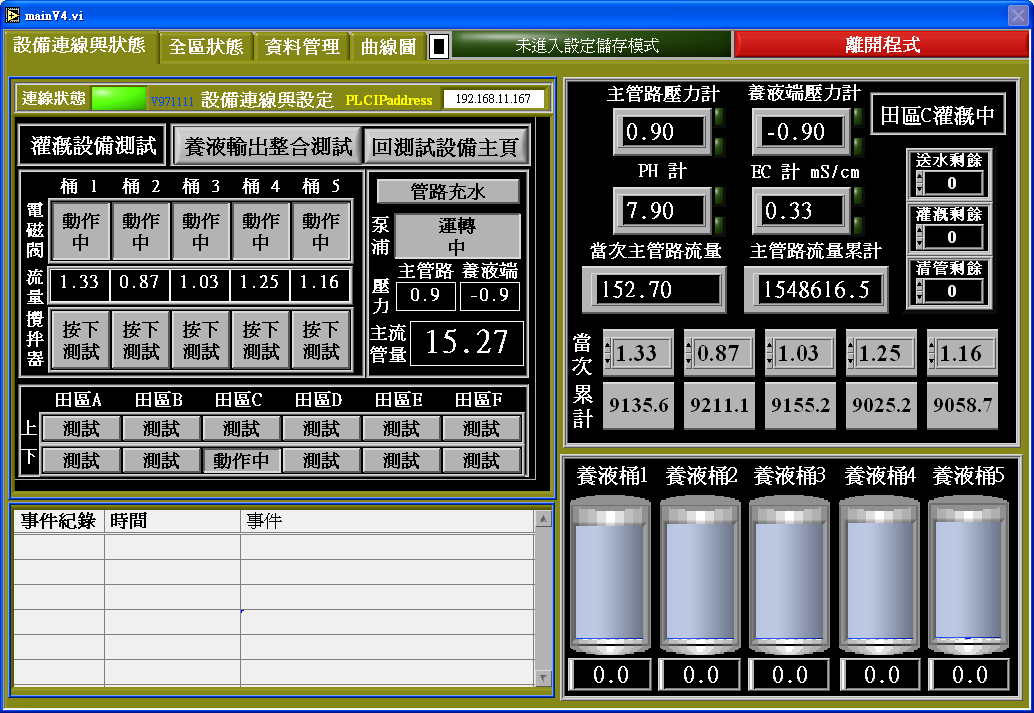Click the small black square after 曲線圖 tab
Screen dimensions: 1034x713
point(440,46)
